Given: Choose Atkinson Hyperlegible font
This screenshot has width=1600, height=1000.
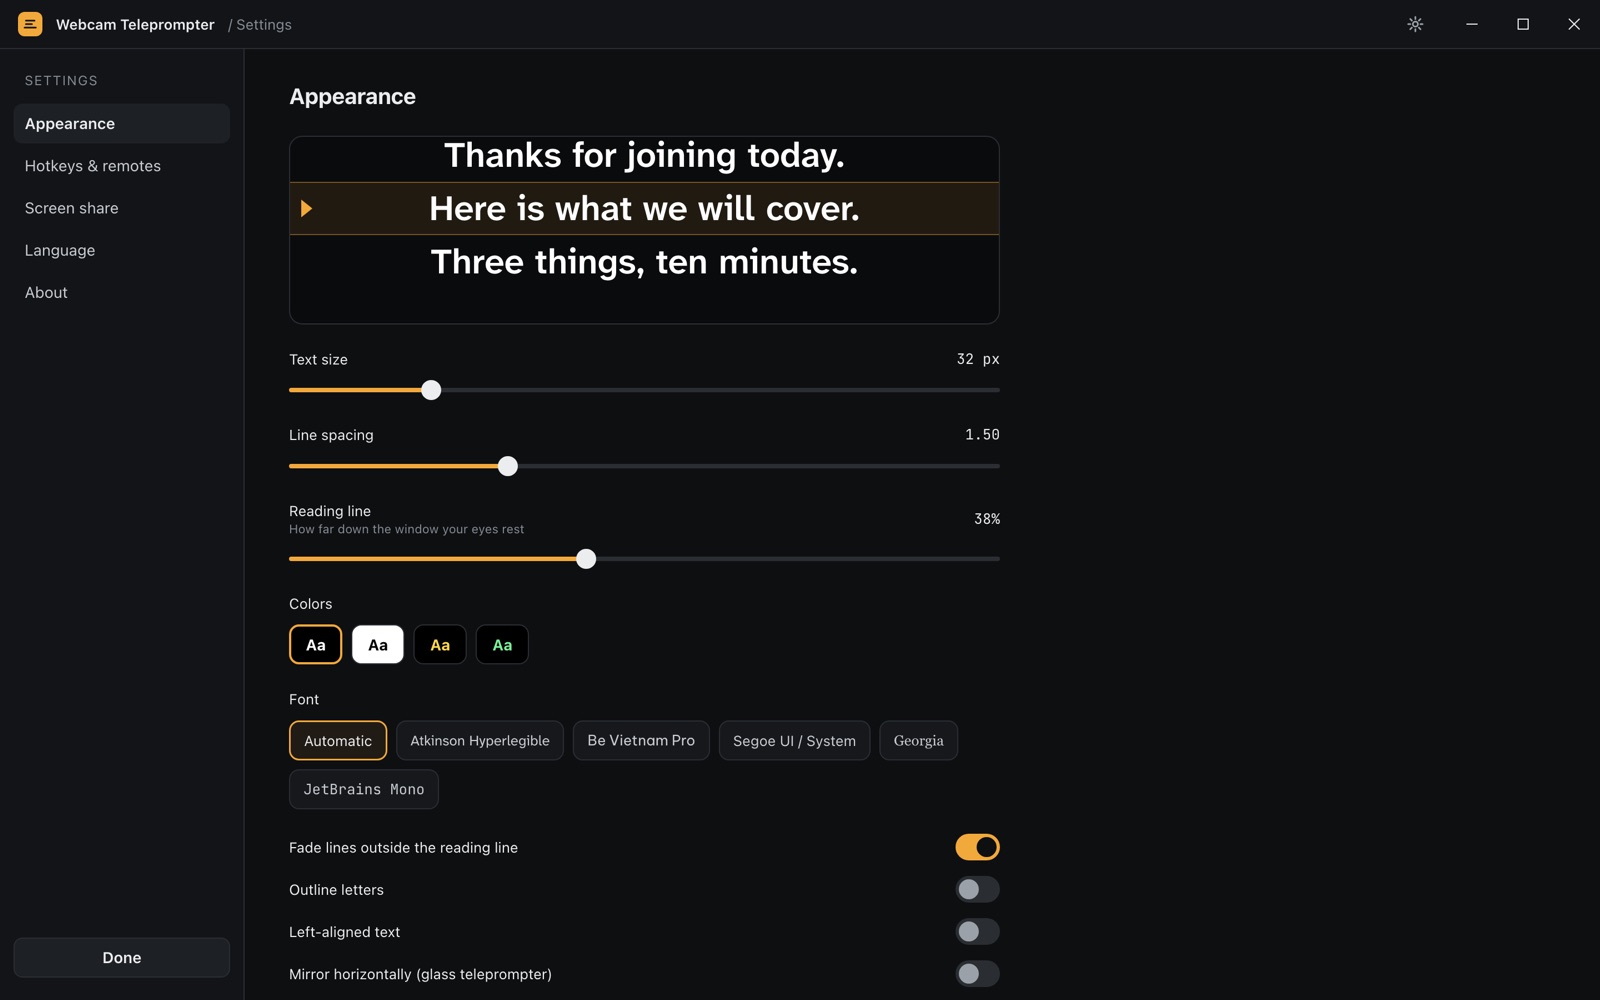Looking at the screenshot, I should pyautogui.click(x=480, y=740).
